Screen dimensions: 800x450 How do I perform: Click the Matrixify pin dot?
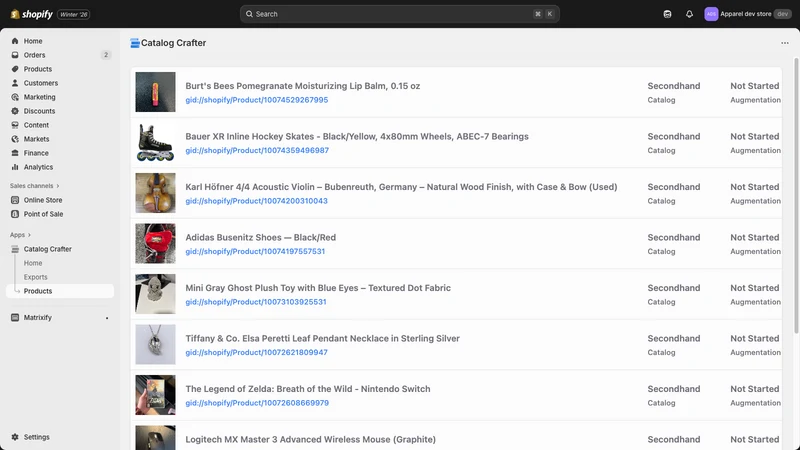(107, 318)
